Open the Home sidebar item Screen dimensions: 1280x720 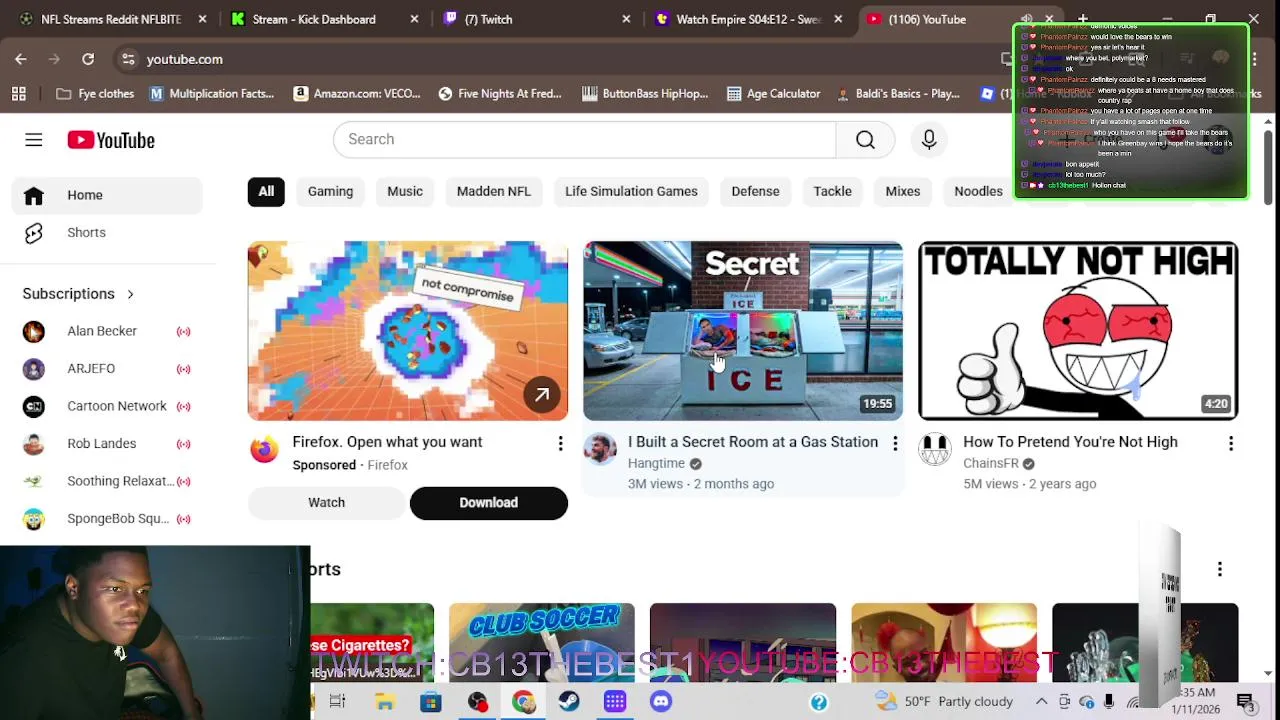coord(107,195)
